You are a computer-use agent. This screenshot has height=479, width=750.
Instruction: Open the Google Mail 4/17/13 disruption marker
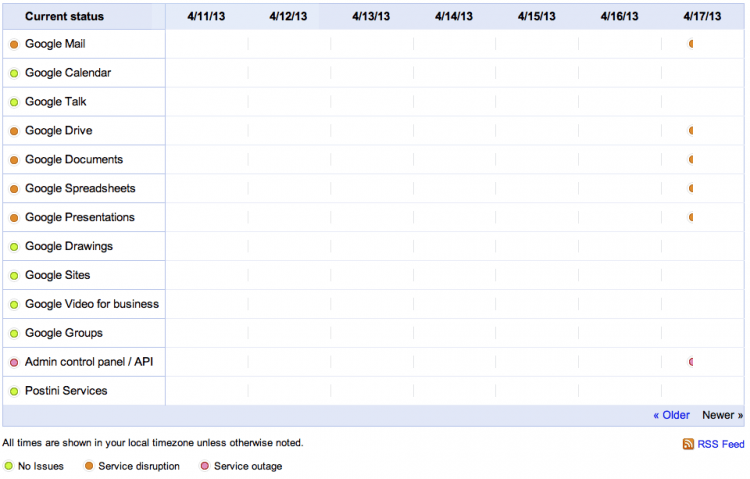691,44
